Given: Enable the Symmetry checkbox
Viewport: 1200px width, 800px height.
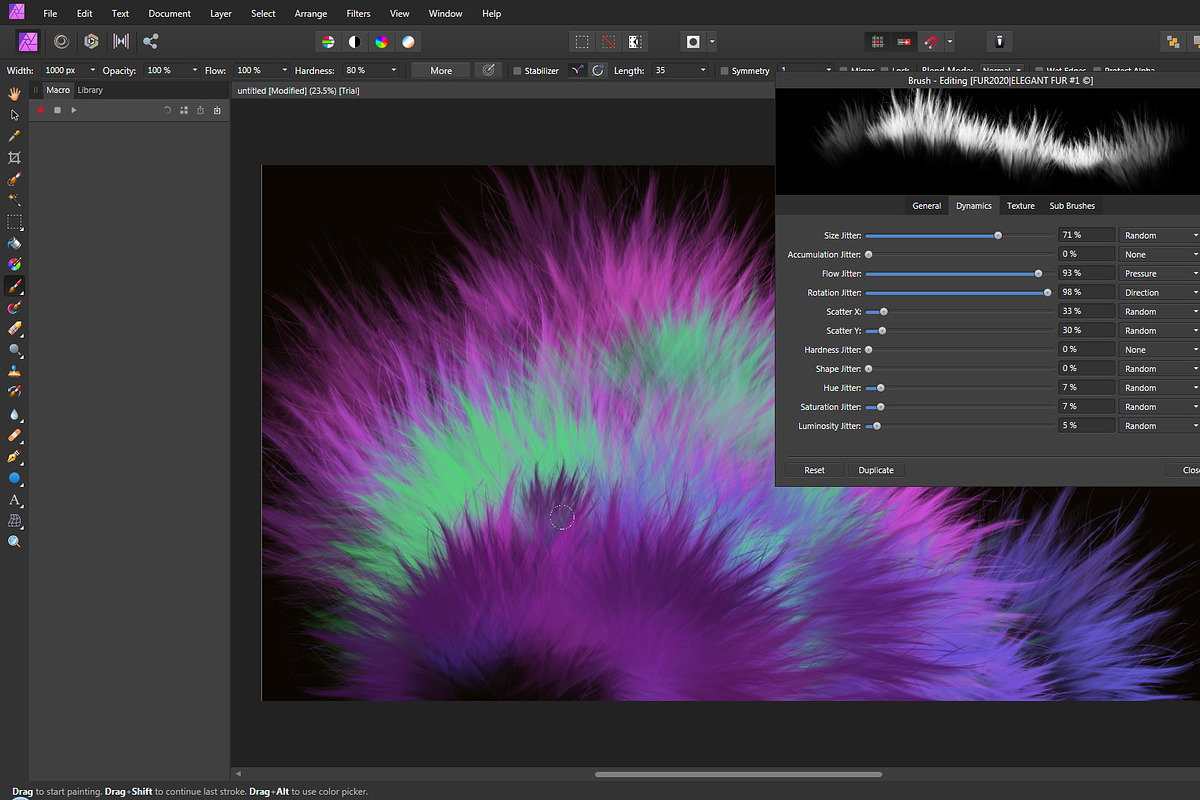Looking at the screenshot, I should click(724, 70).
